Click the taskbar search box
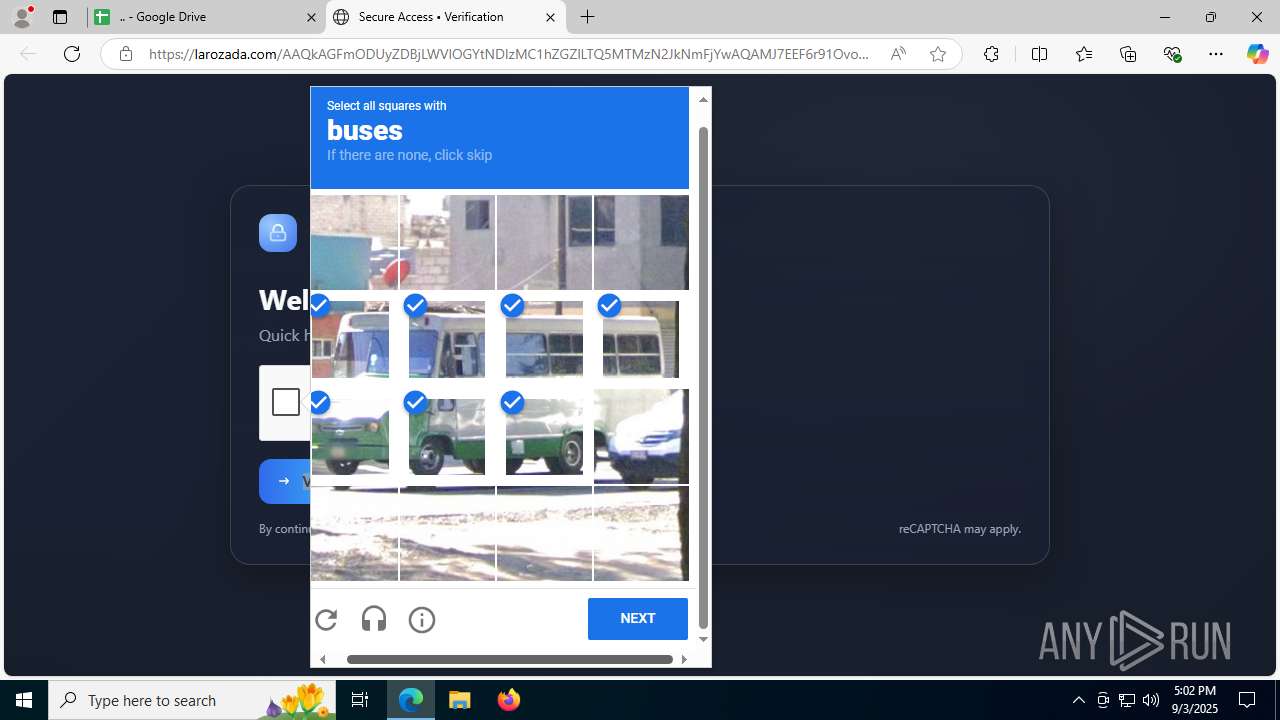The image size is (1280, 720). coord(192,700)
